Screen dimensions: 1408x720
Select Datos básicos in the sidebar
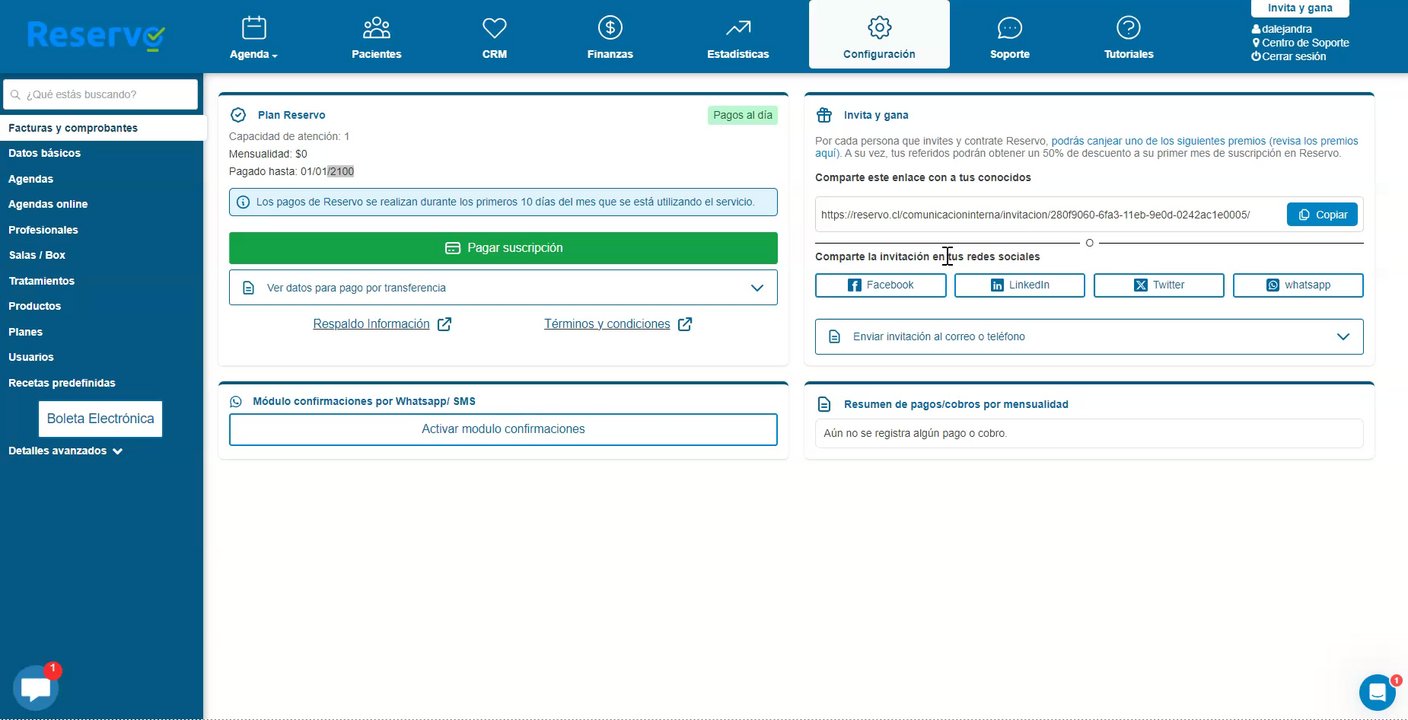click(44, 153)
